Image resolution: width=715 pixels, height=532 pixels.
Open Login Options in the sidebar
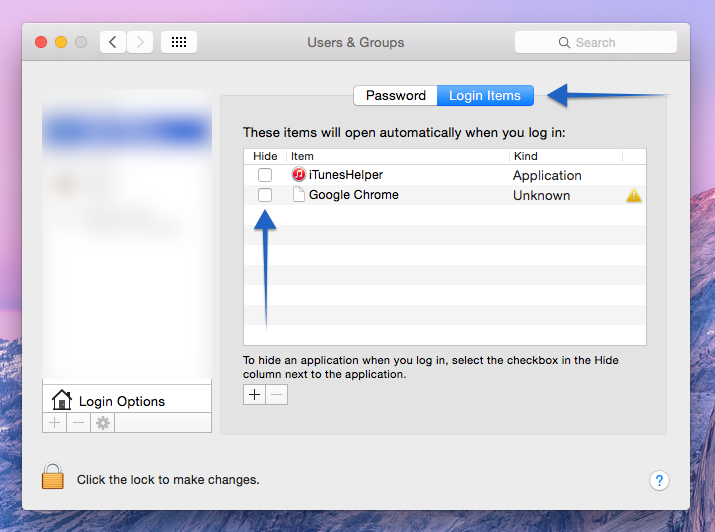[127, 401]
